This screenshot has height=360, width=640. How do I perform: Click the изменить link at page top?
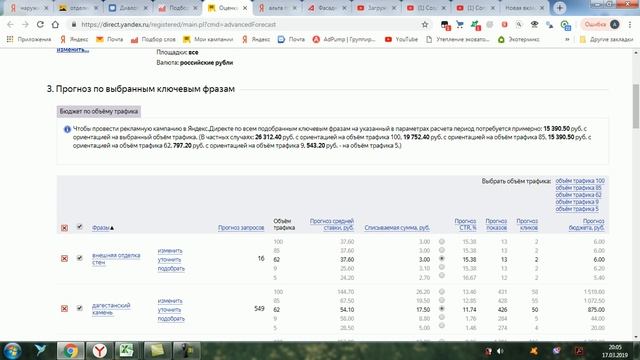coord(73,49)
